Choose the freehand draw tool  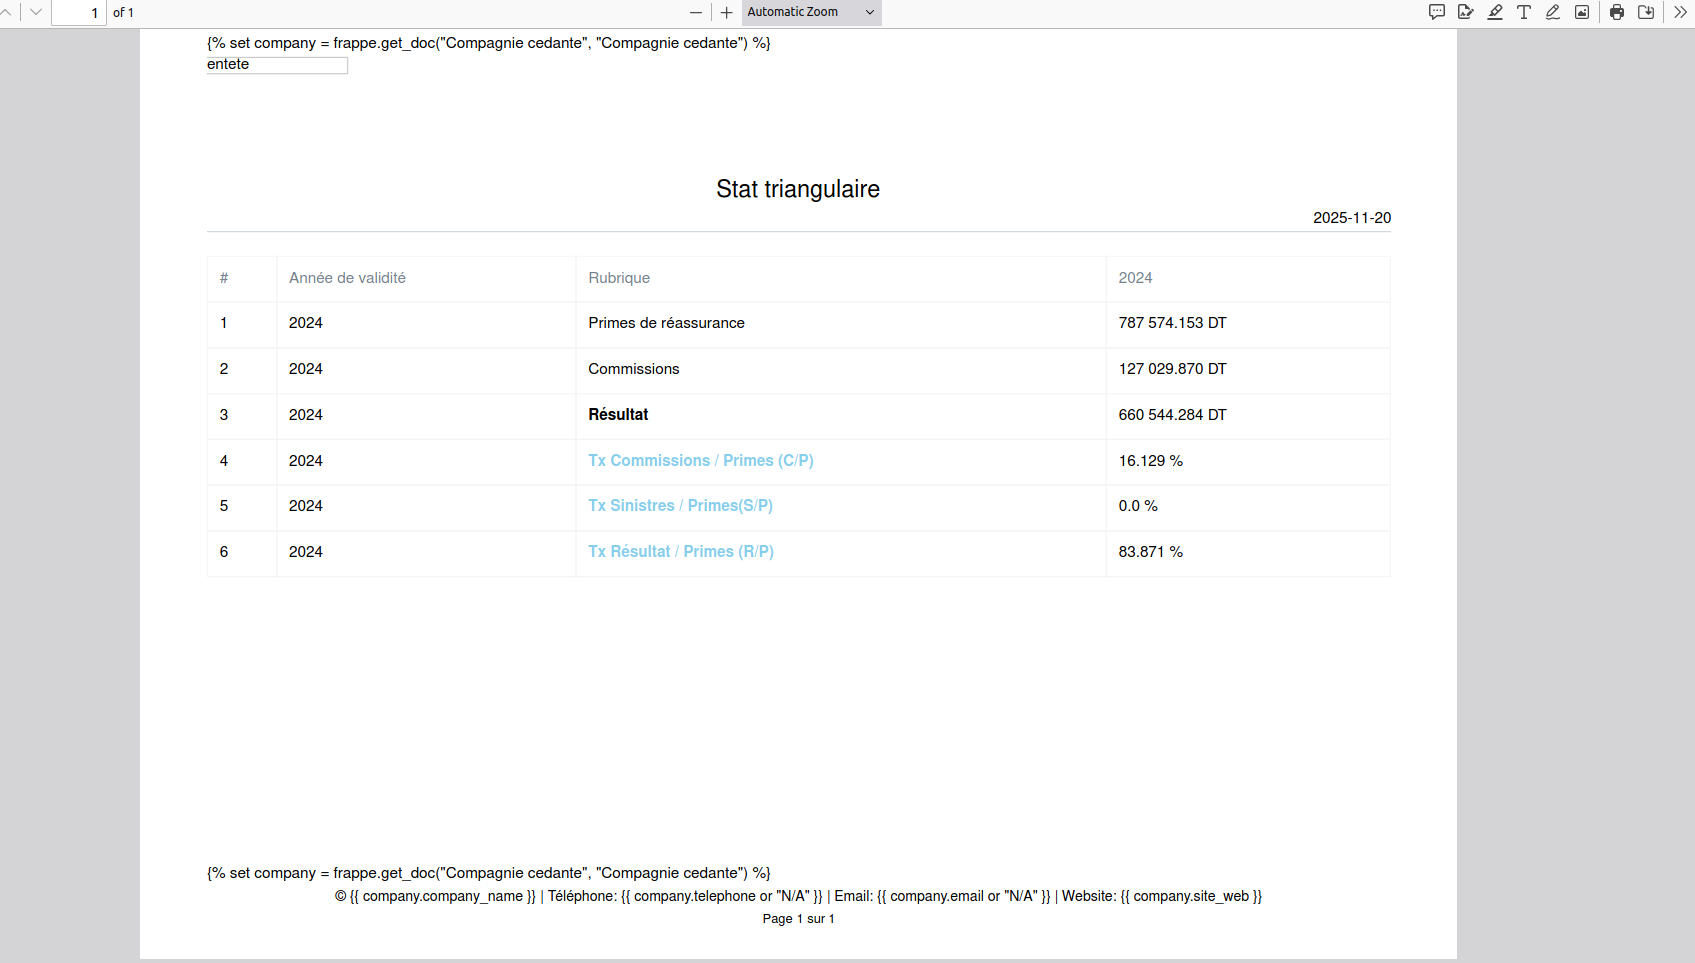pos(1553,12)
